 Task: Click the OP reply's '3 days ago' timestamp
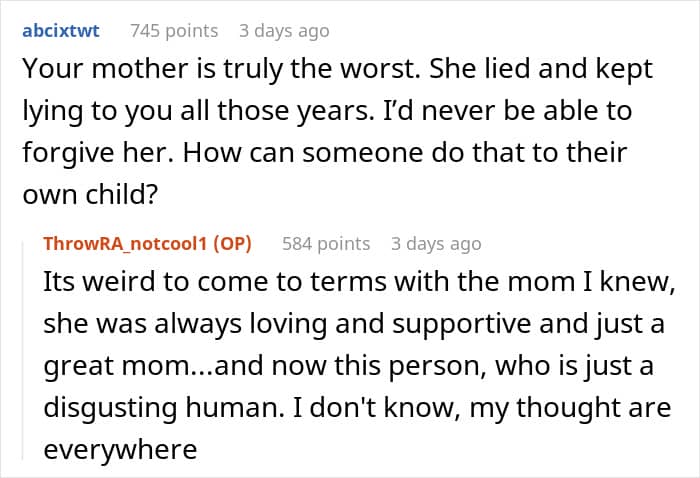click(x=436, y=243)
